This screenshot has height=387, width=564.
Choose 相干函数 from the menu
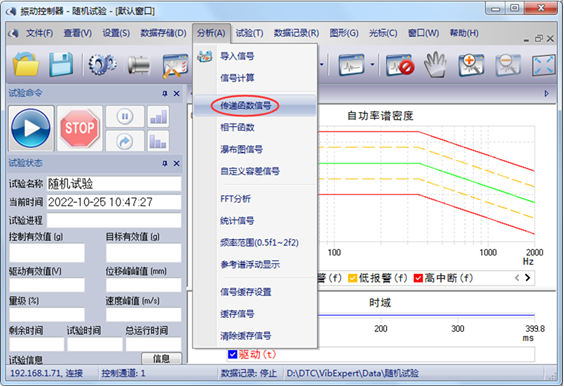[x=255, y=127]
